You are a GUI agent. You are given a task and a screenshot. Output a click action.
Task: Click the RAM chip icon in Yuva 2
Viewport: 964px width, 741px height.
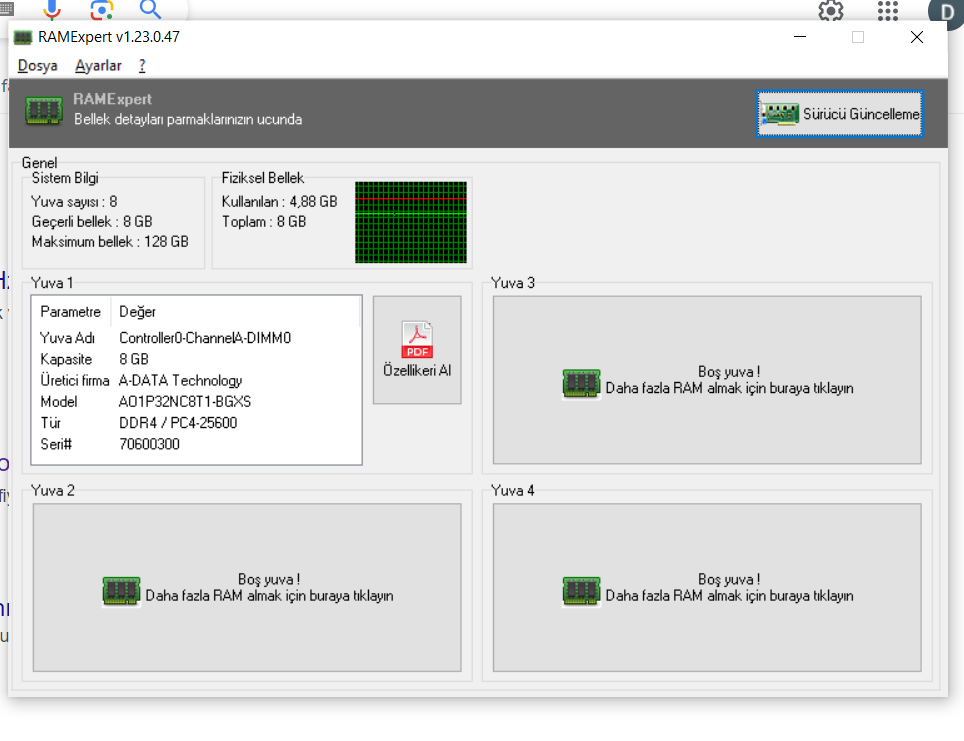tap(121, 591)
